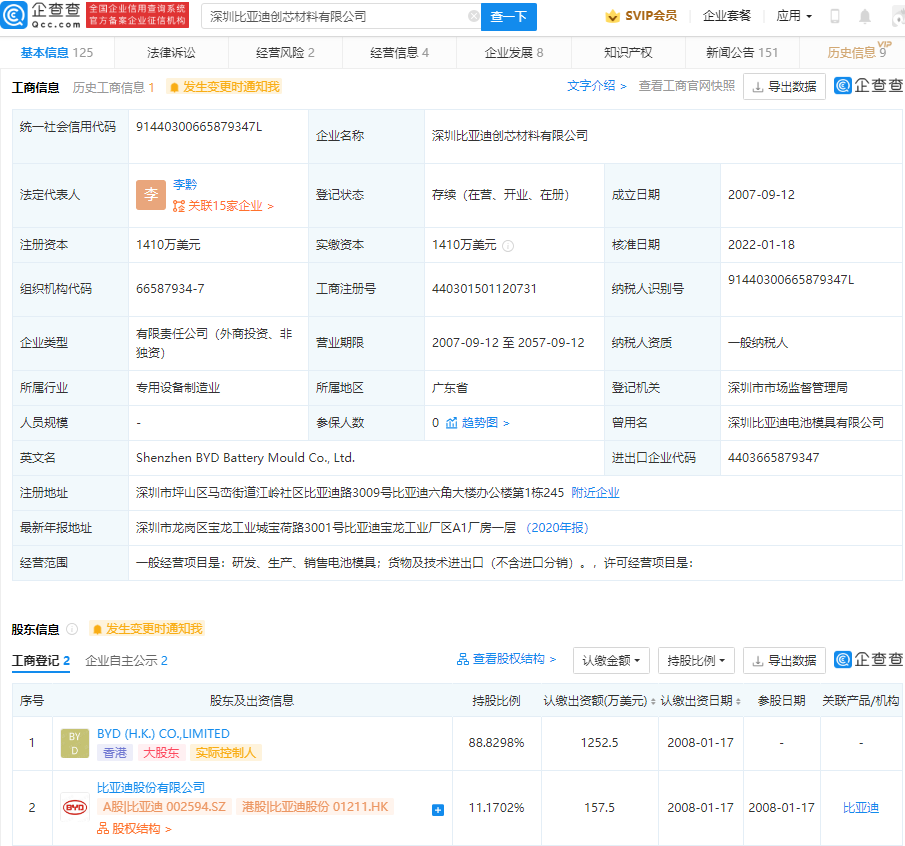The width and height of the screenshot is (905, 846).
Task: Open legal representative 李黔 link
Action: click(185, 185)
